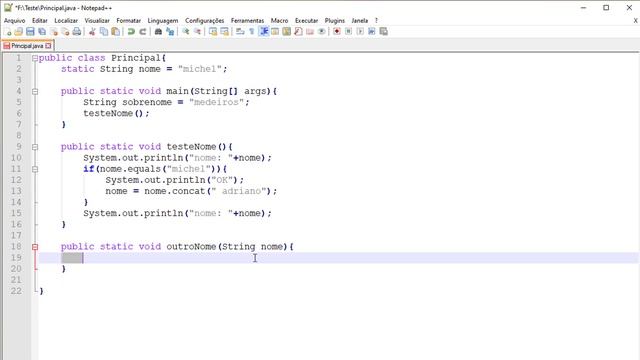
Task: Start macro recording
Action: click(337, 31)
